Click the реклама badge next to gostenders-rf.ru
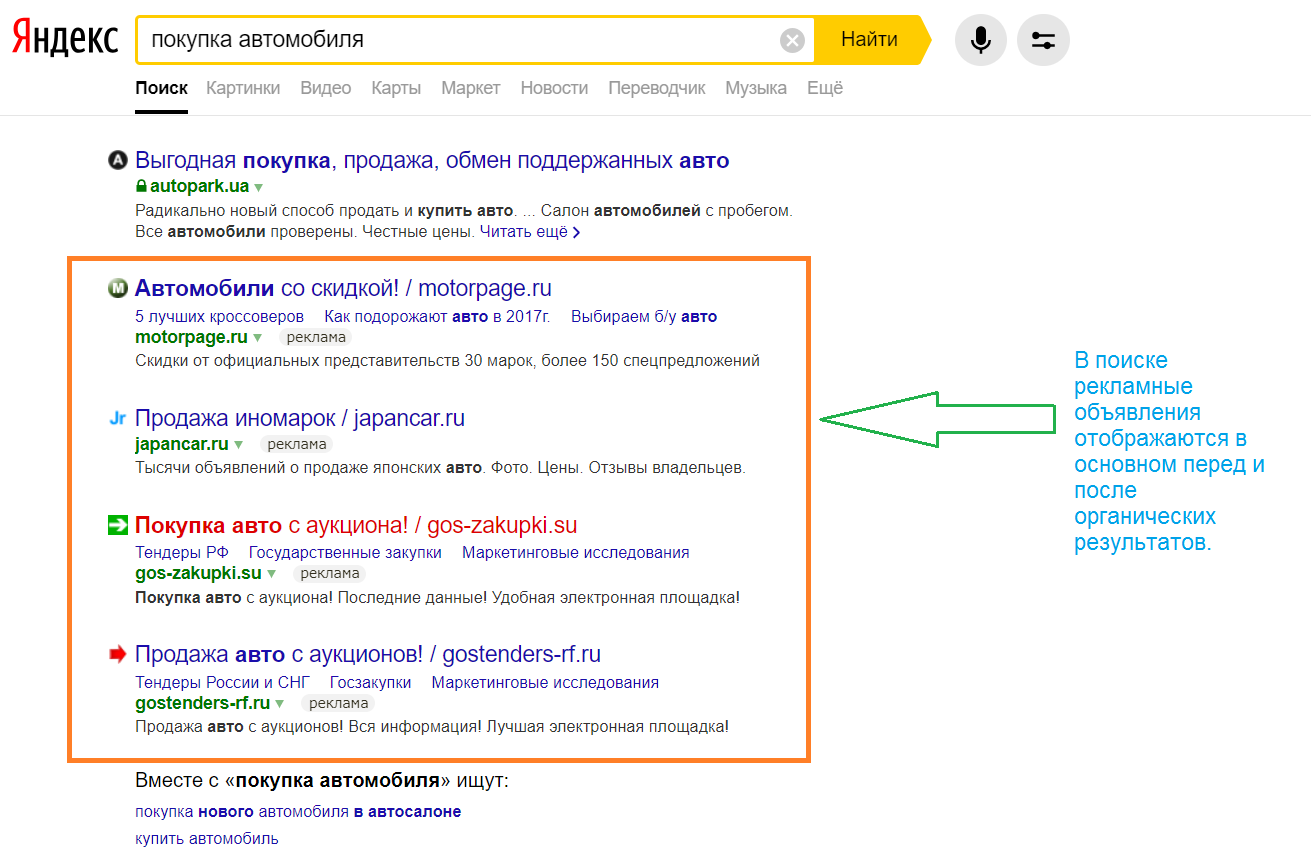The height and width of the screenshot is (858, 1311). pyautogui.click(x=338, y=703)
